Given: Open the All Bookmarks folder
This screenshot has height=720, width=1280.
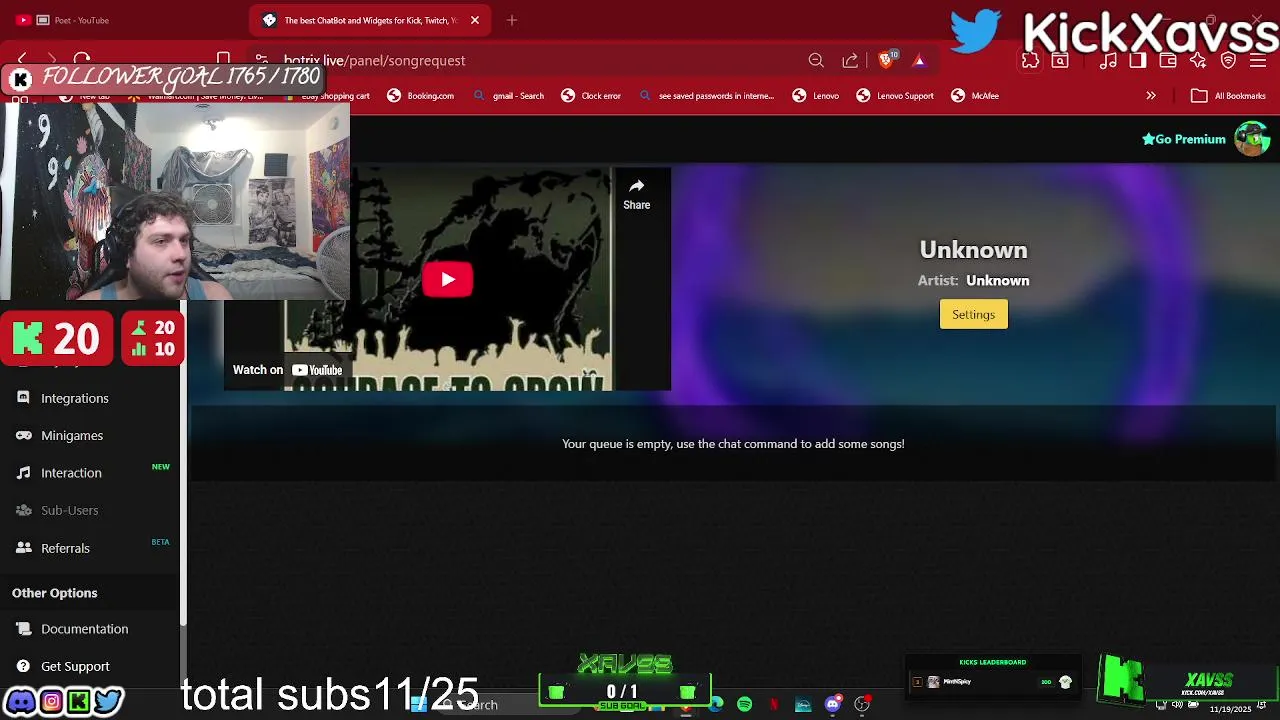Looking at the screenshot, I should tap(1228, 96).
